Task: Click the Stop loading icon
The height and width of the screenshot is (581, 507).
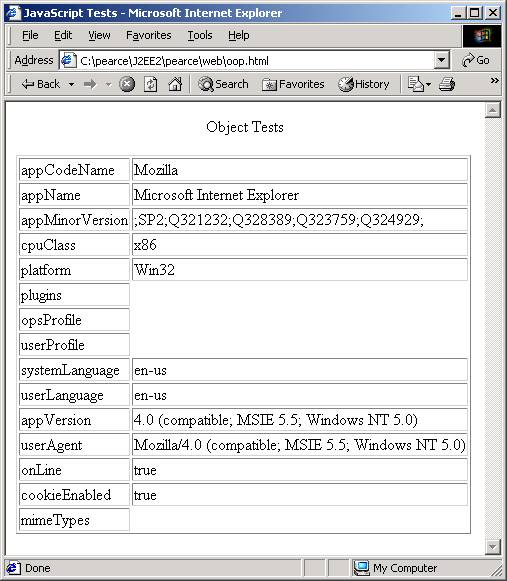Action: tap(127, 84)
